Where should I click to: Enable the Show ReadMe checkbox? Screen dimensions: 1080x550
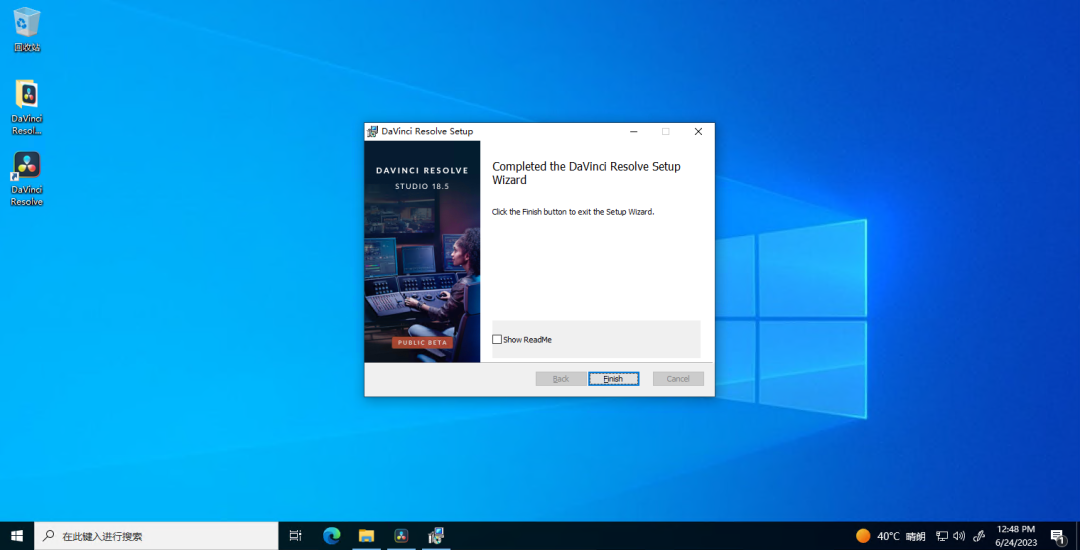(x=498, y=340)
